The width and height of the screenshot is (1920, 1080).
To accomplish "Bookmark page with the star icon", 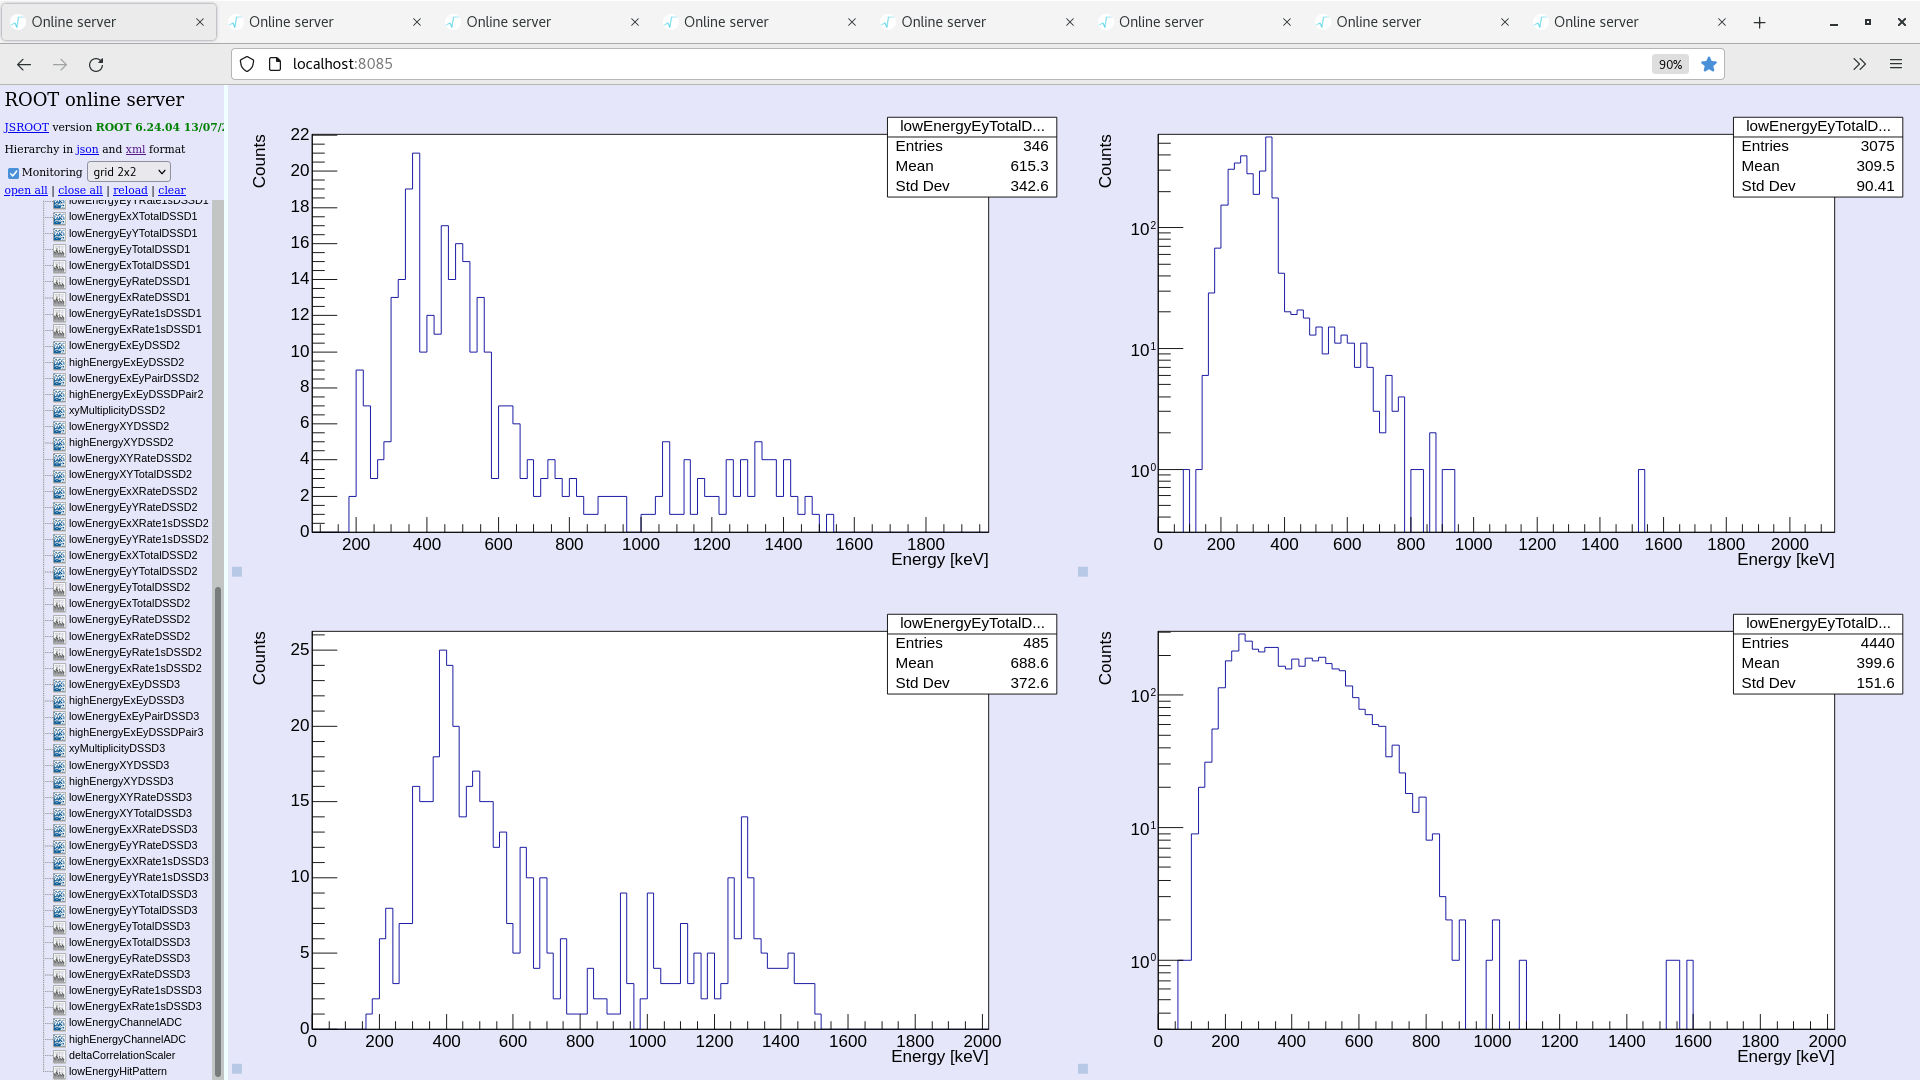I will coord(1709,64).
